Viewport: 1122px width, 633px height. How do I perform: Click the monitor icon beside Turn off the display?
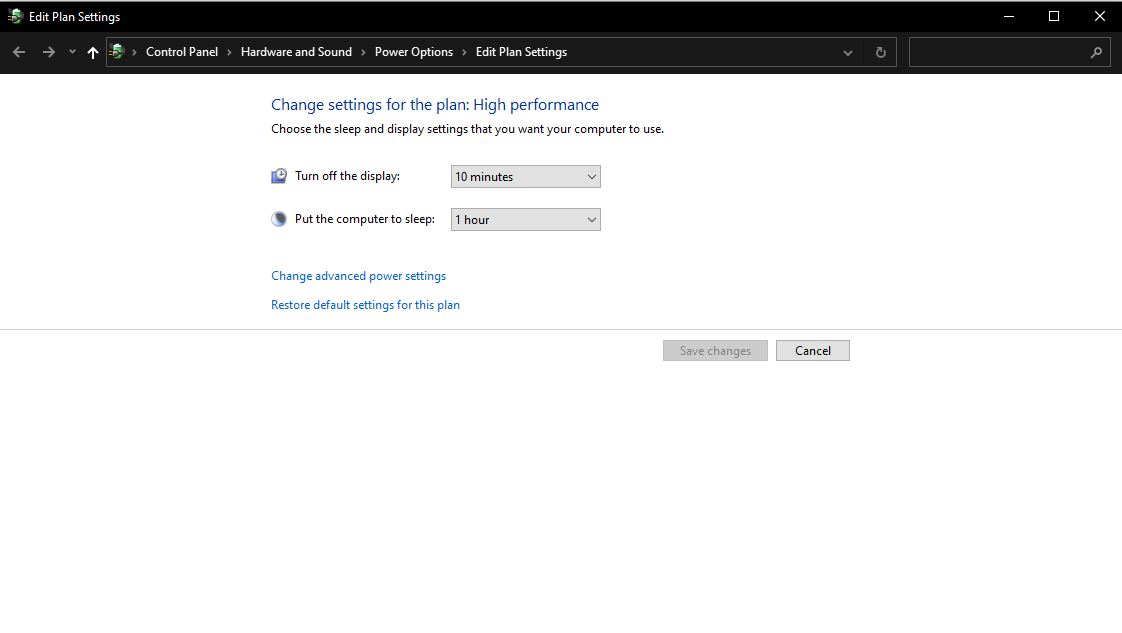(279, 176)
